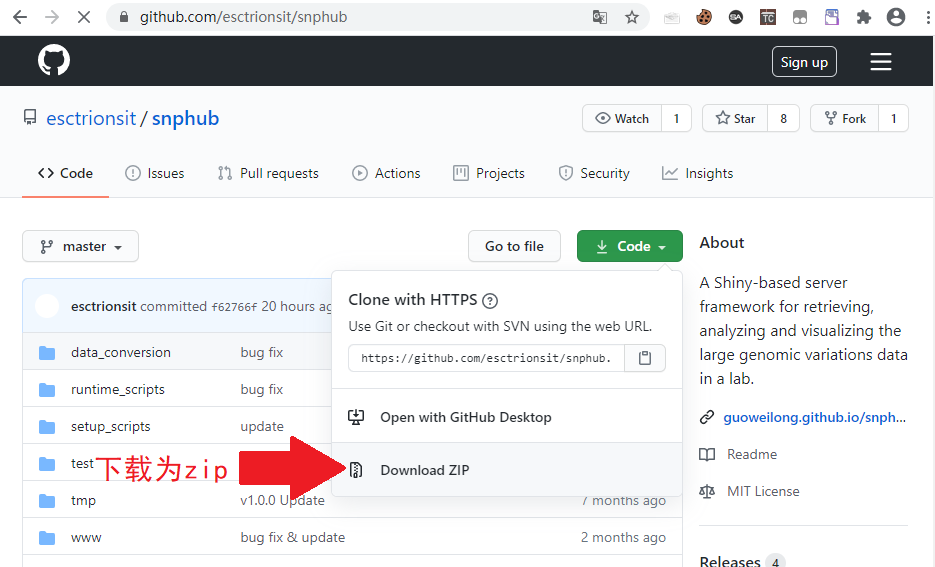The width and height of the screenshot is (935, 567).
Task: Click the cookie extension icon
Action: [x=704, y=18]
